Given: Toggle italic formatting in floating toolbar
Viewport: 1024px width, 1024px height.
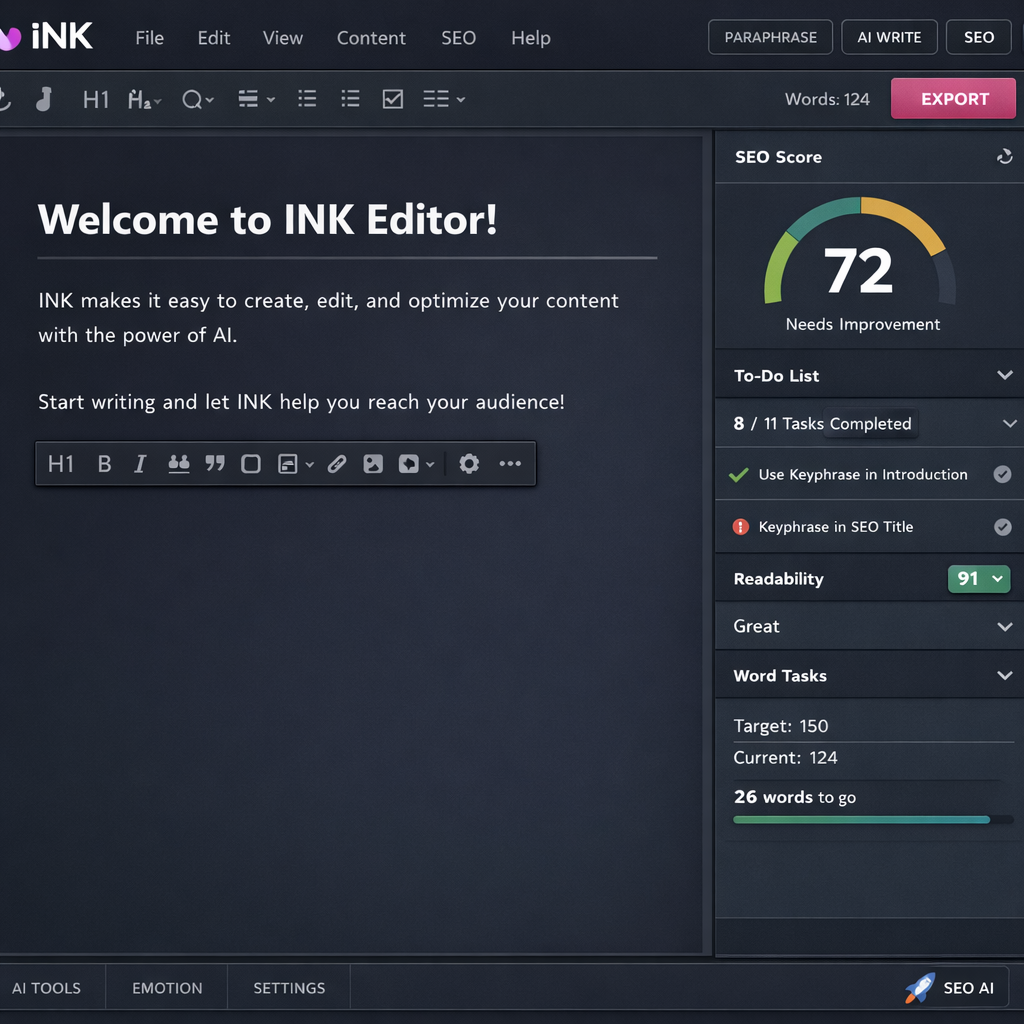Looking at the screenshot, I should click(140, 463).
